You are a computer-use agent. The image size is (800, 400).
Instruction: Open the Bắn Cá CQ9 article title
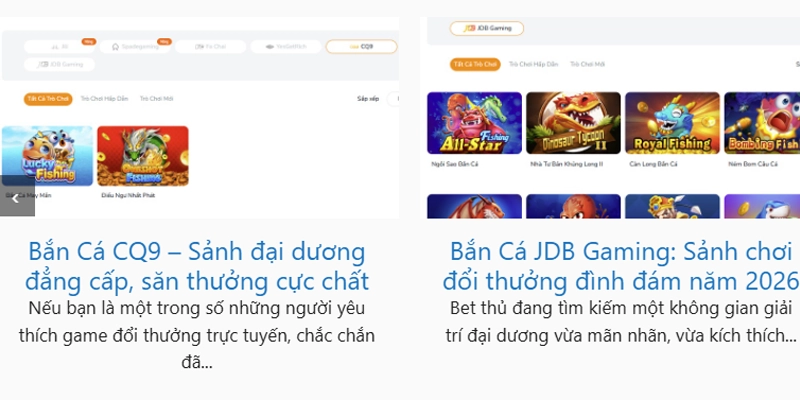pos(196,266)
